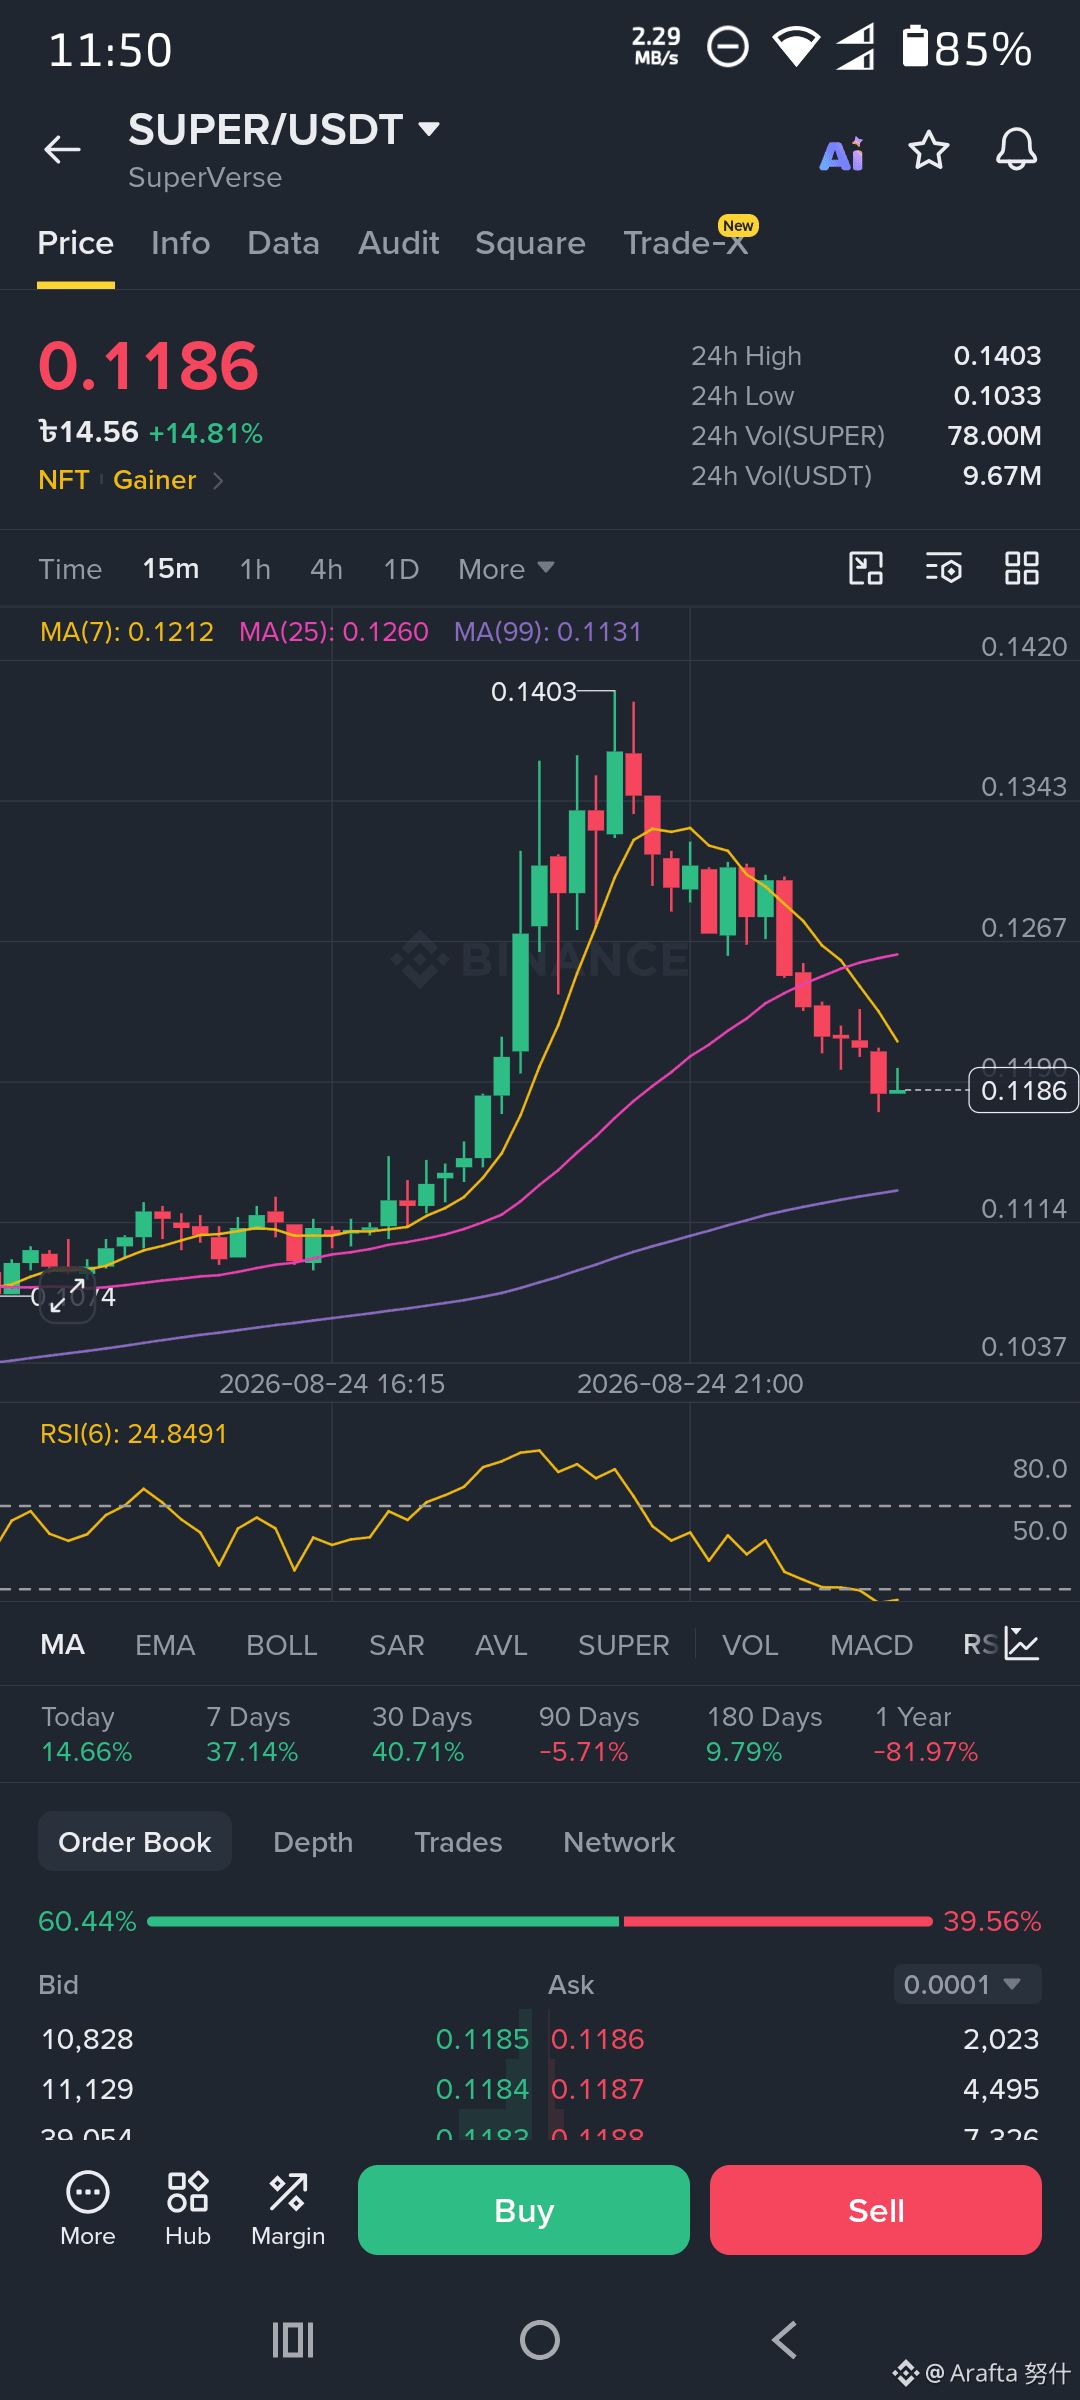Viewport: 1080px width, 2400px height.
Task: Tap Android home button
Action: point(540,2340)
